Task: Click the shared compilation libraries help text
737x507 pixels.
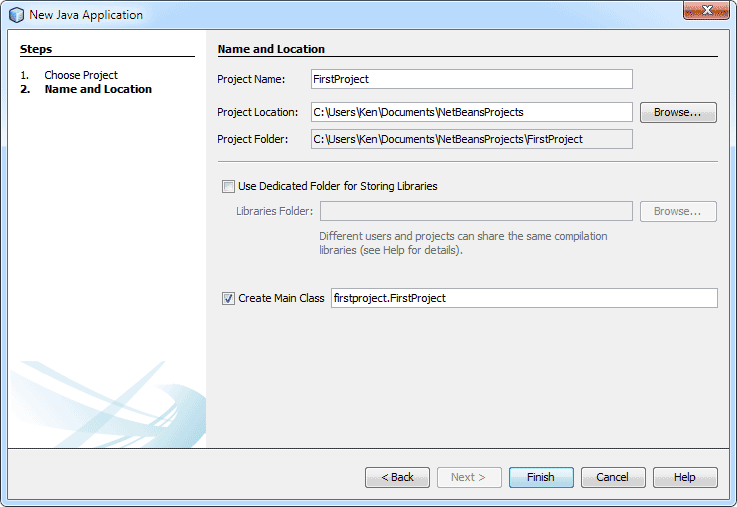Action: pos(463,243)
